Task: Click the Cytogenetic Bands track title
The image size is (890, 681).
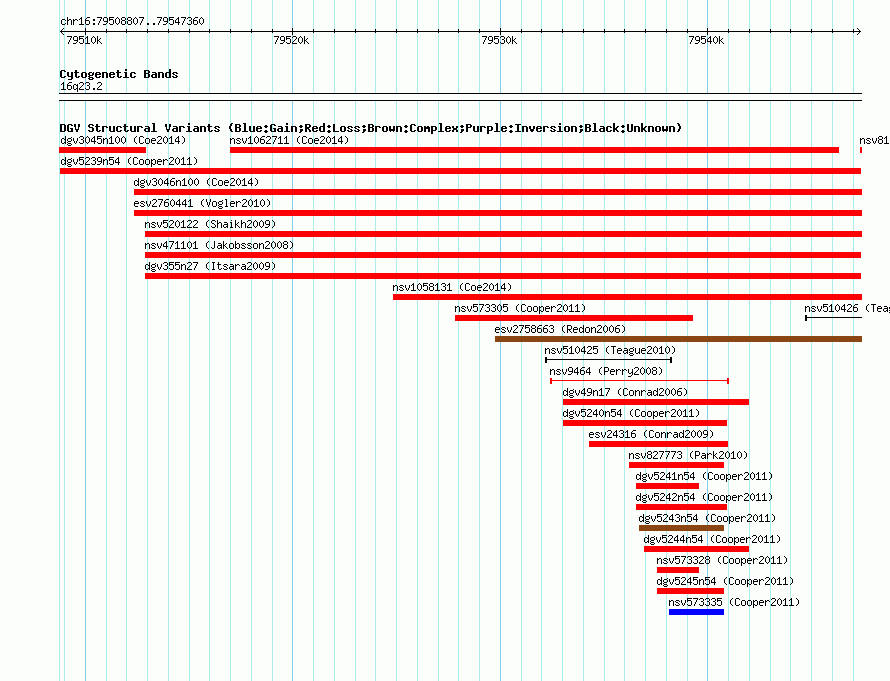Action: [119, 74]
